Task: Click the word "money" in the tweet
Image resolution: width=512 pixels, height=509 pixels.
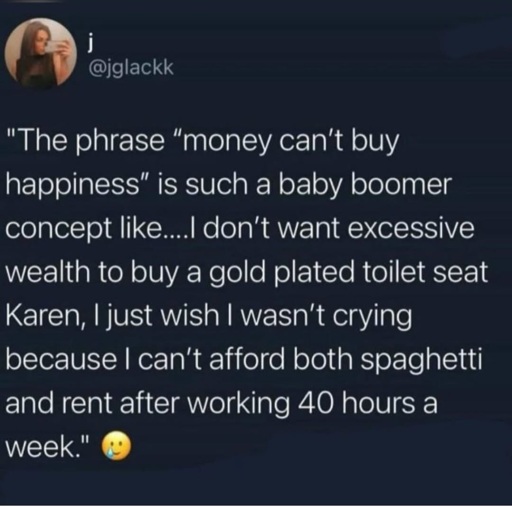Action: pyautogui.click(x=229, y=143)
